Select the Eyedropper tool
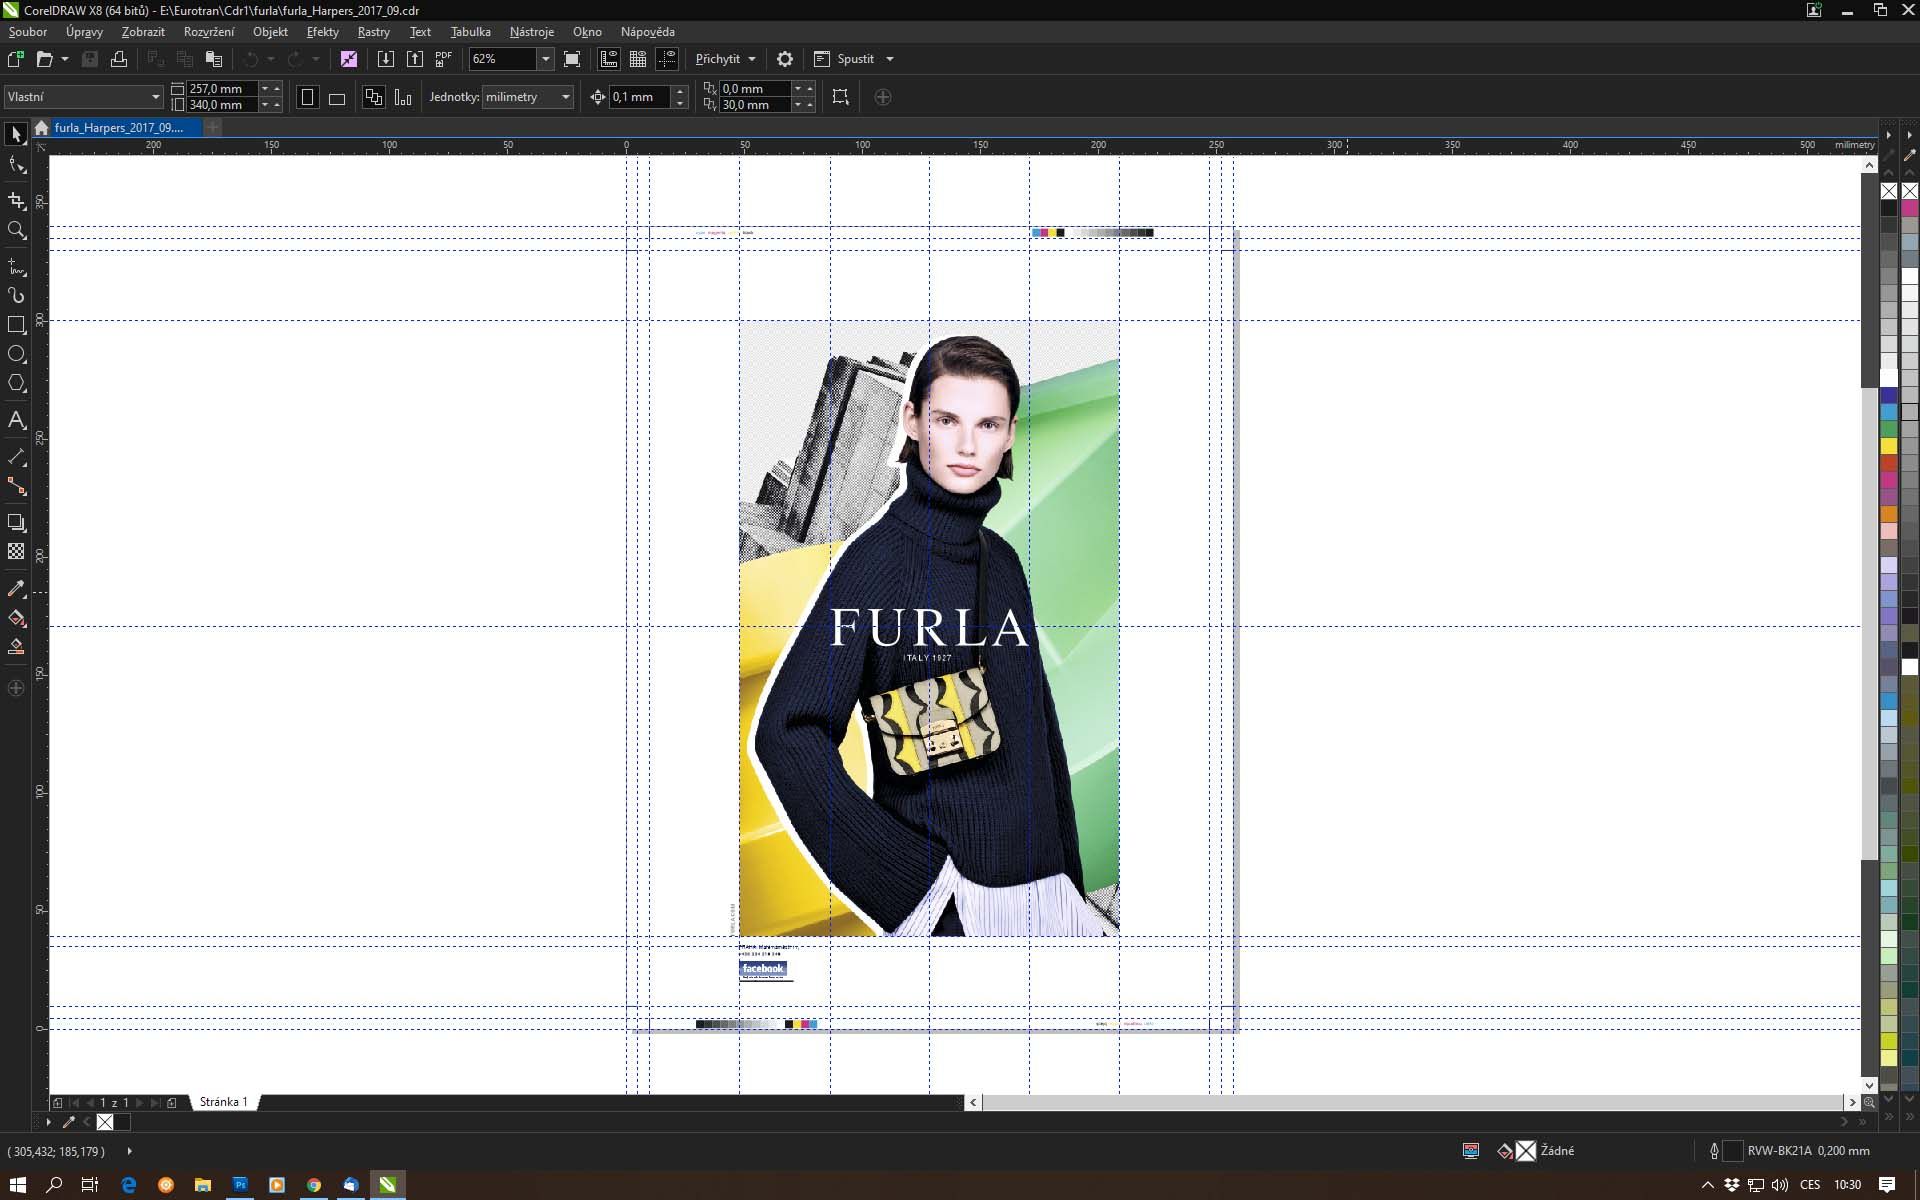Screen dimensions: 1920x1200 tap(16, 589)
